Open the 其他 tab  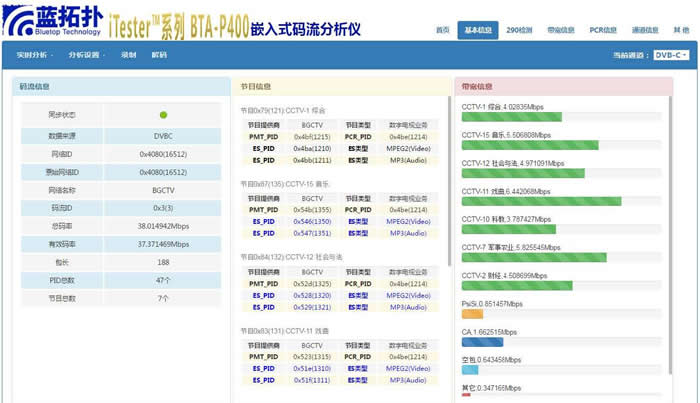pyautogui.click(x=681, y=30)
